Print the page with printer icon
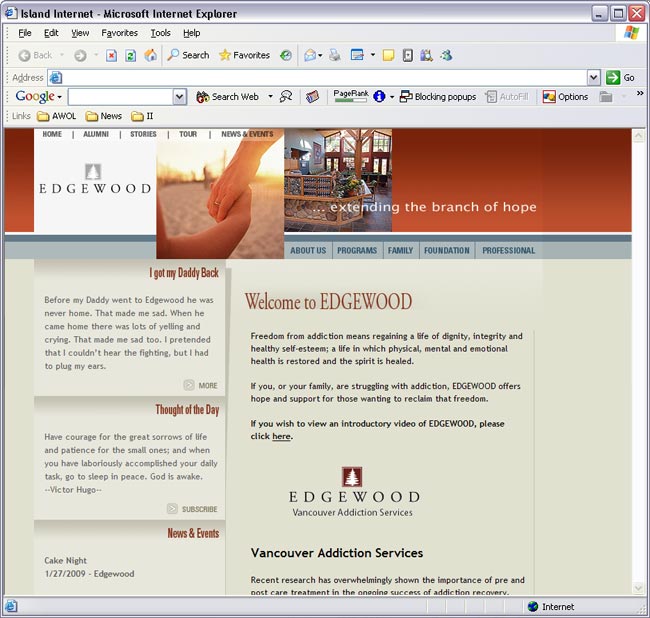Viewport: 650px width, 618px height. (x=335, y=55)
